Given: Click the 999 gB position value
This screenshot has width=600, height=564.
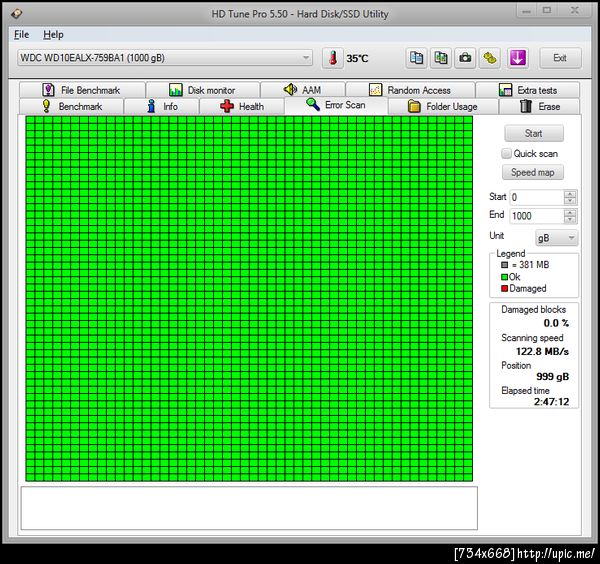Looking at the screenshot, I should tap(553, 377).
